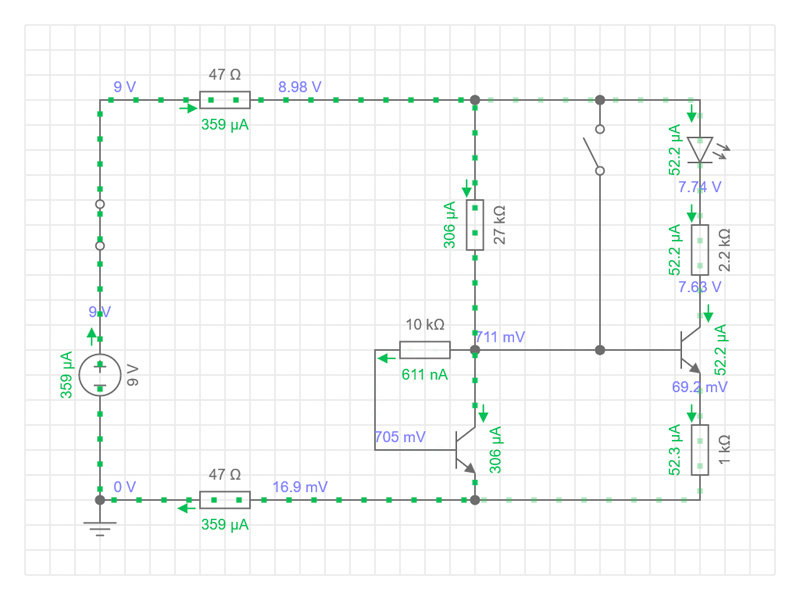Screen dimensions: 800x600
Task: Click the 705 mV voltage label
Action: coord(400,437)
